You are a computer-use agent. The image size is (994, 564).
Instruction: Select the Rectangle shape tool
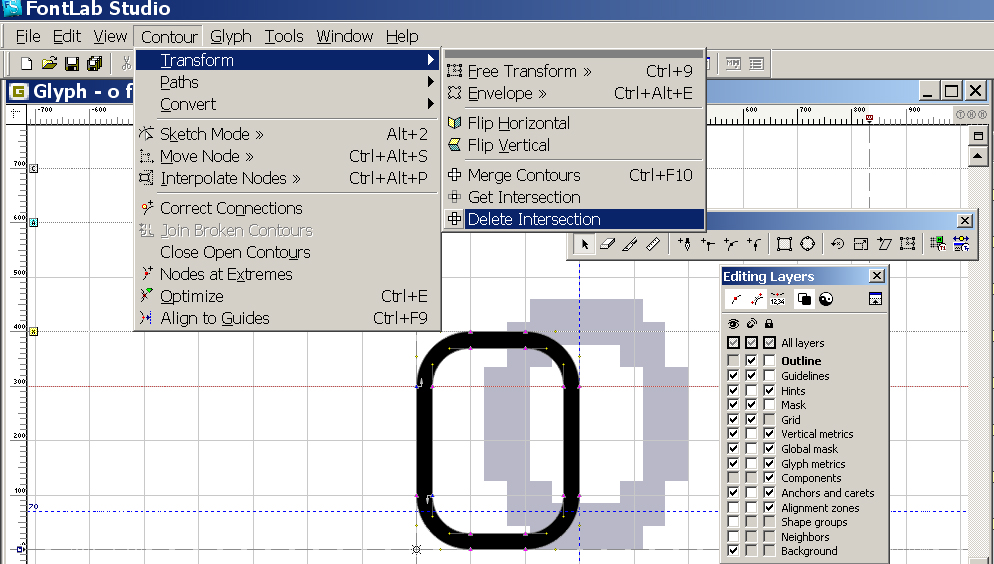(x=784, y=244)
